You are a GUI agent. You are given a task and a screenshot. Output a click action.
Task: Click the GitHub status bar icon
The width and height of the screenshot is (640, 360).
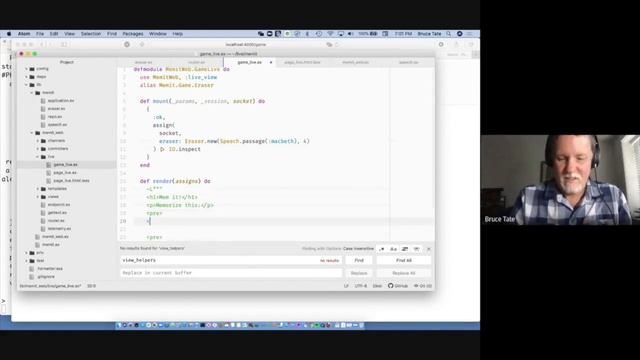[398, 286]
